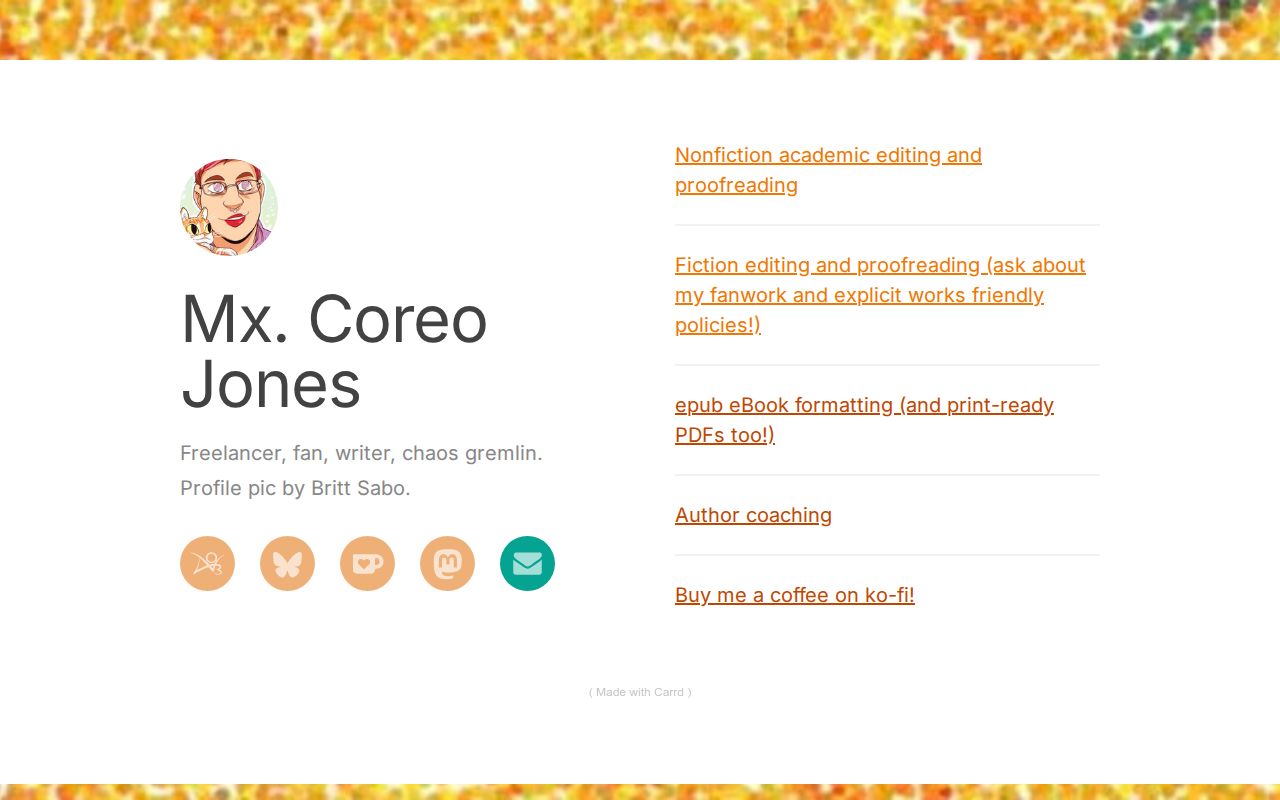Click the Bluesky butterfly icon
Screen dimensions: 1280x800
287,564
